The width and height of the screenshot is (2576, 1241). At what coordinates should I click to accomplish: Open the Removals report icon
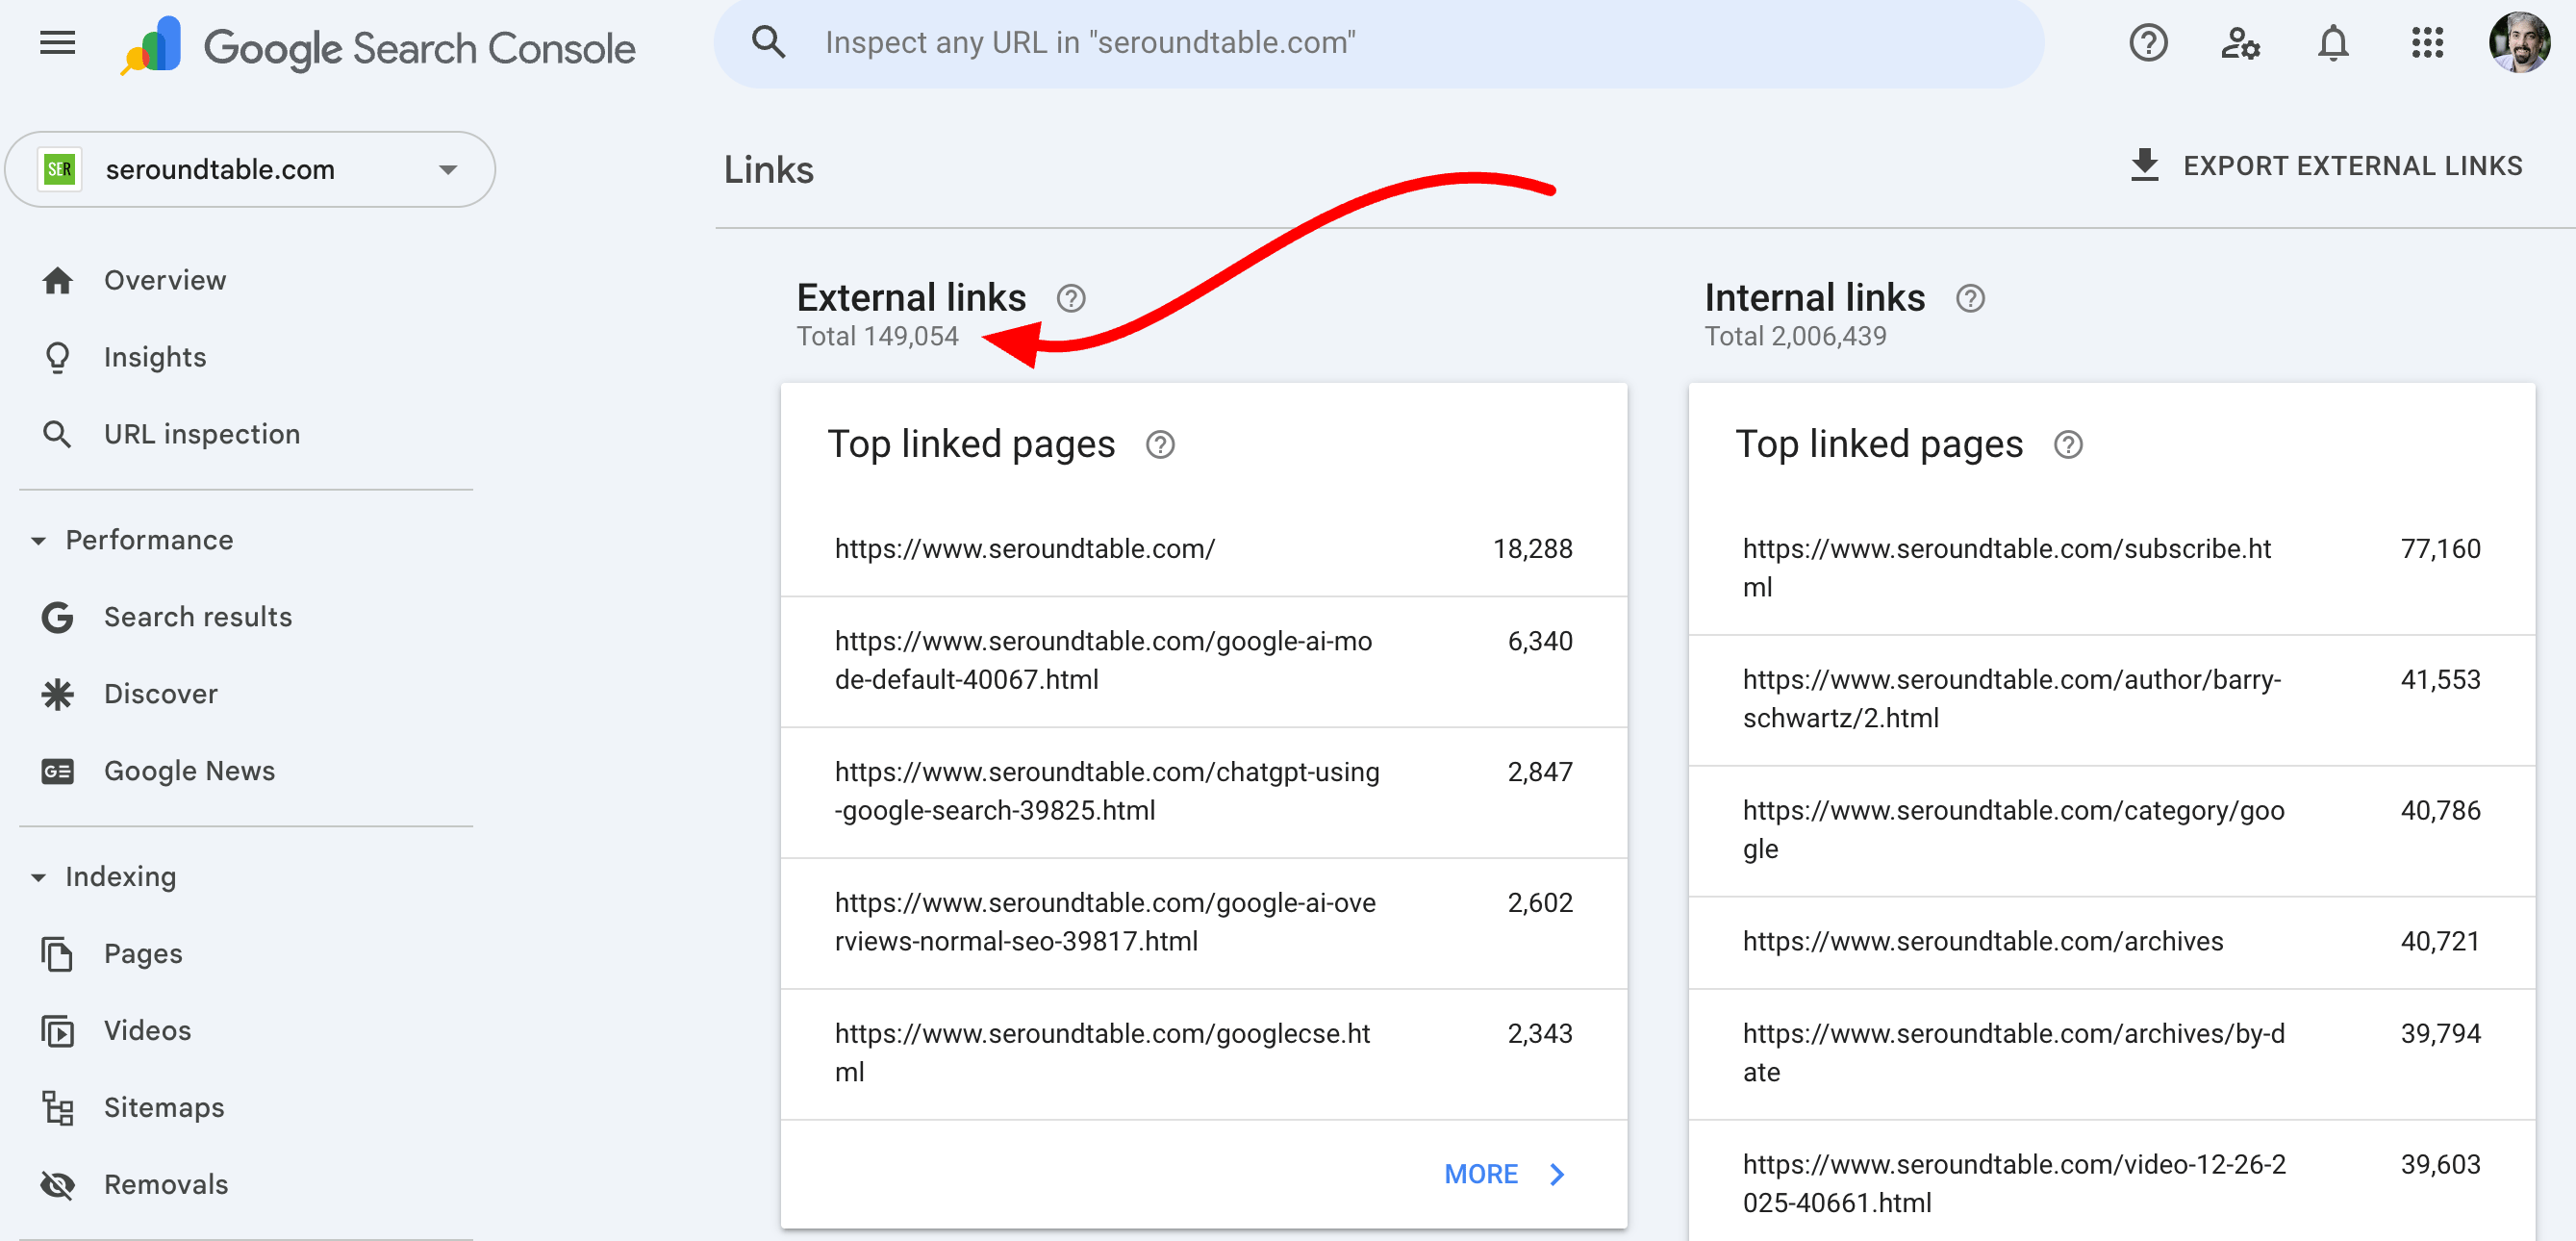57,1184
